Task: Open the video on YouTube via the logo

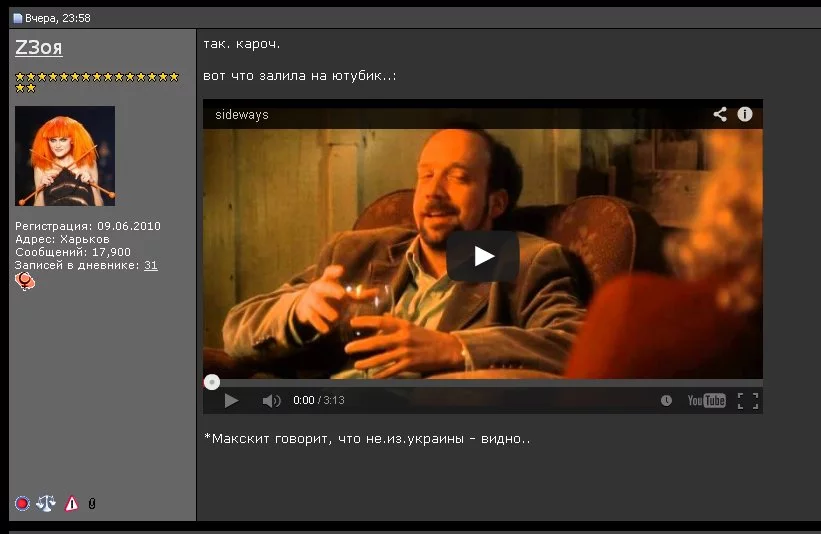Action: [706, 400]
